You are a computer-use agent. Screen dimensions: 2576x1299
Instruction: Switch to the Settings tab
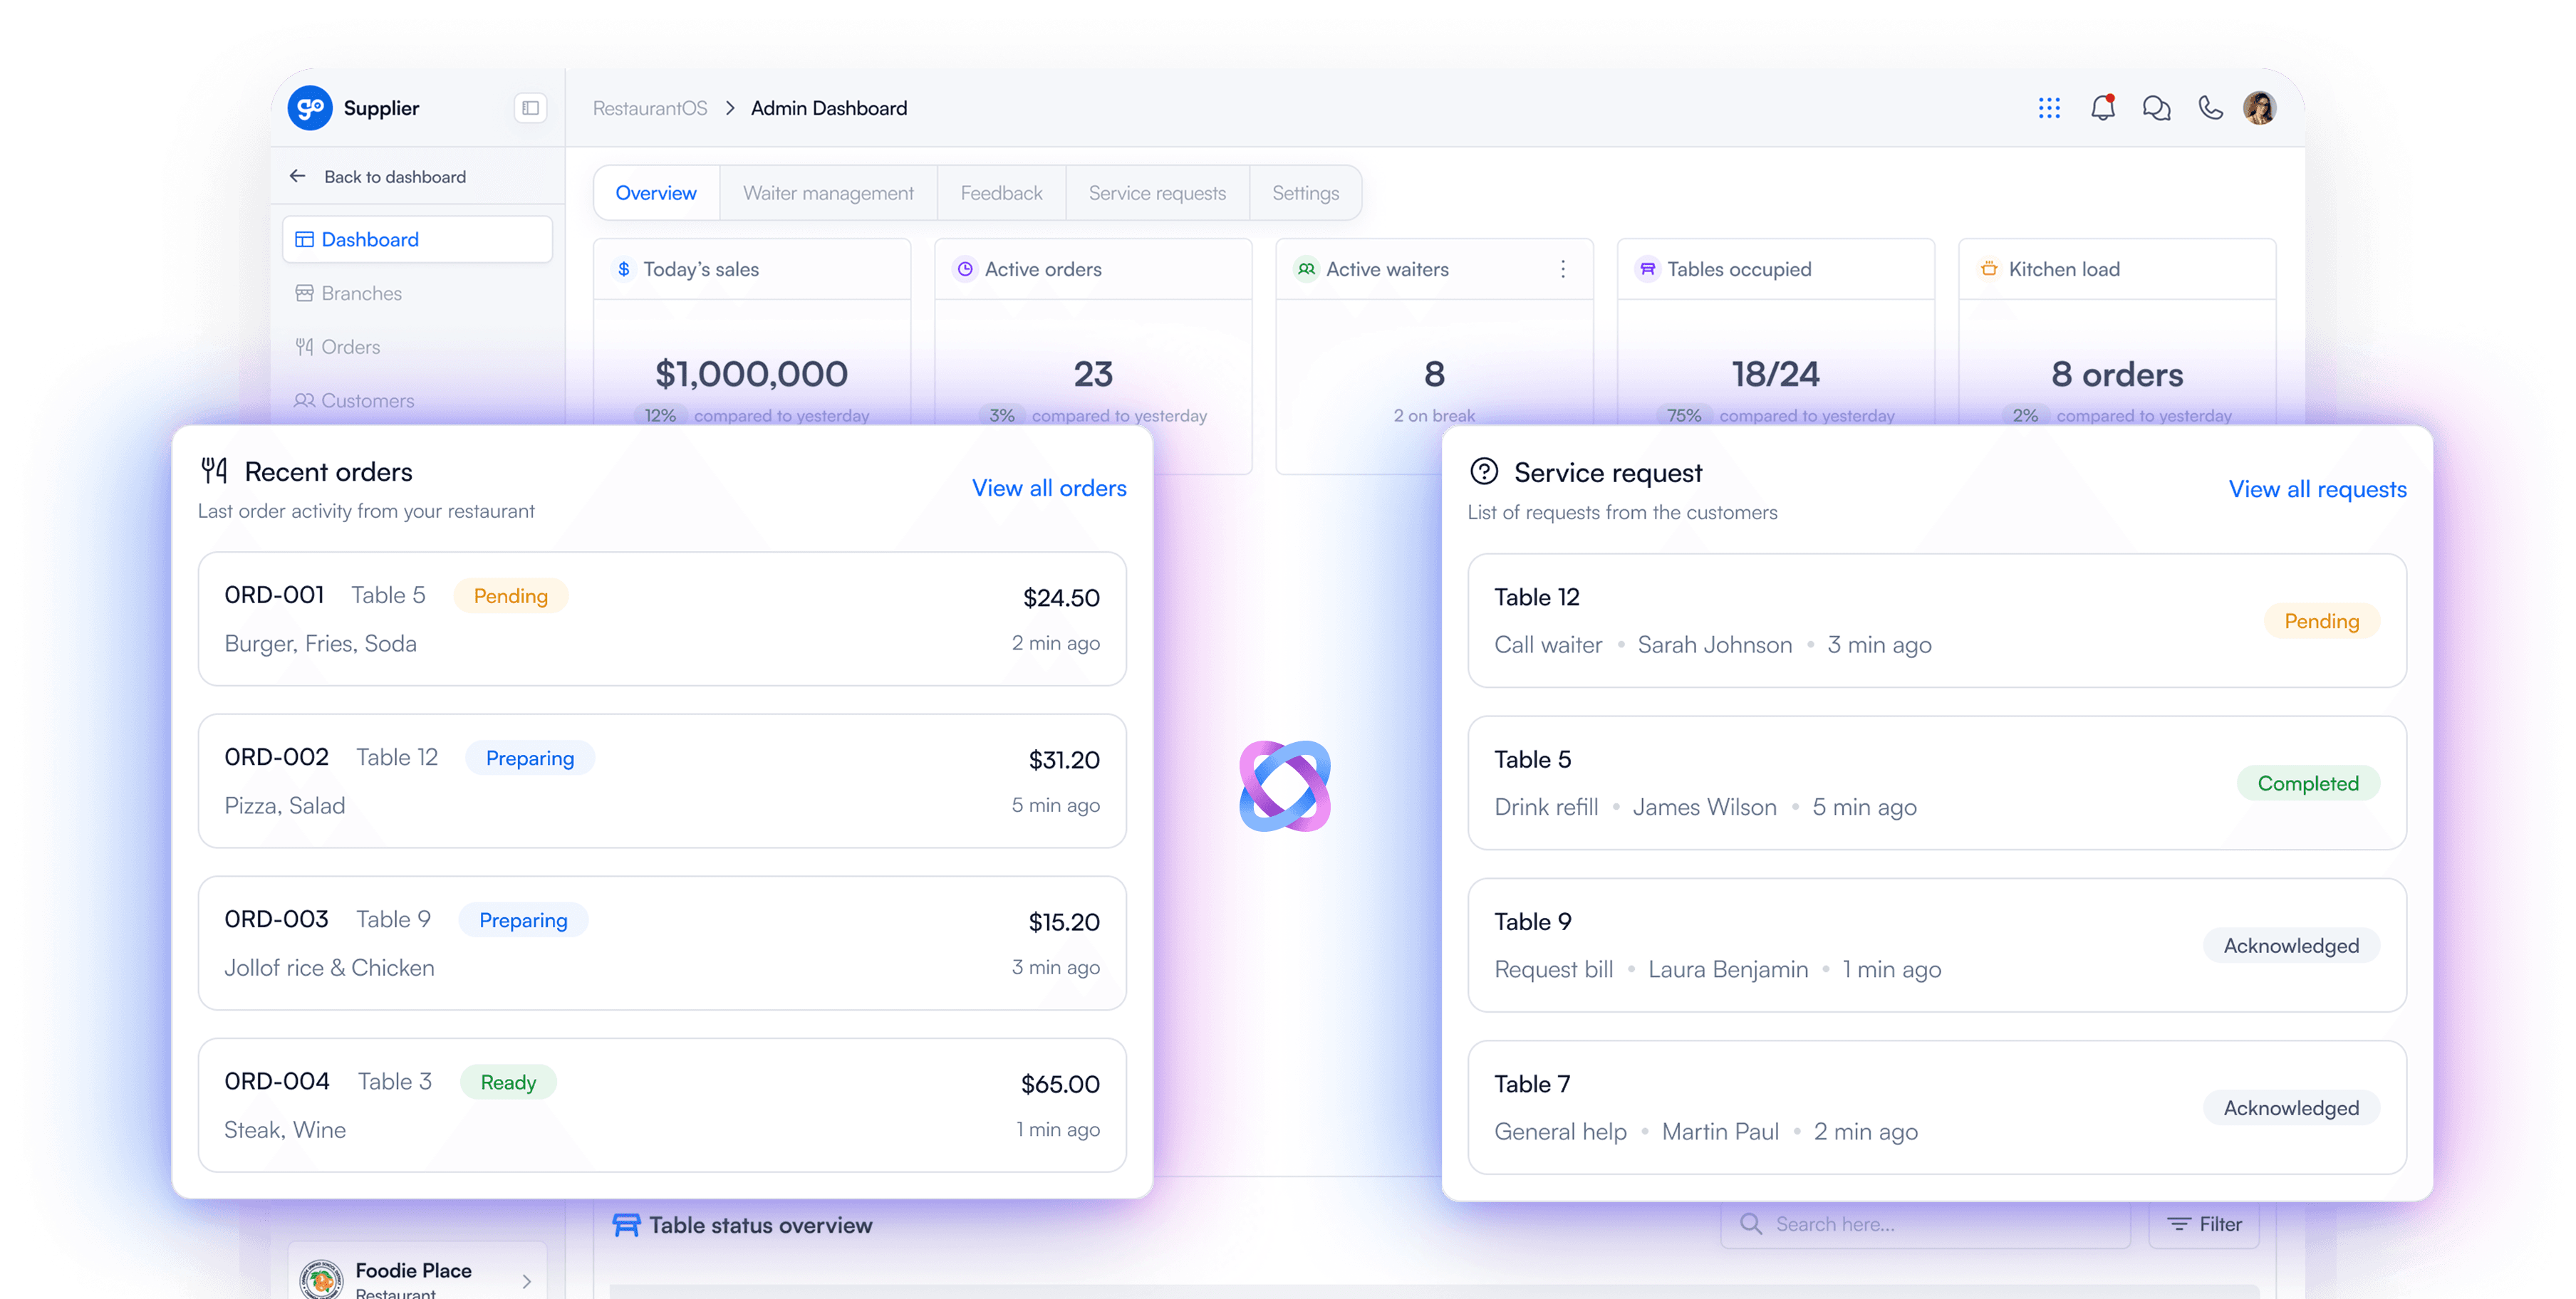pyautogui.click(x=1305, y=193)
